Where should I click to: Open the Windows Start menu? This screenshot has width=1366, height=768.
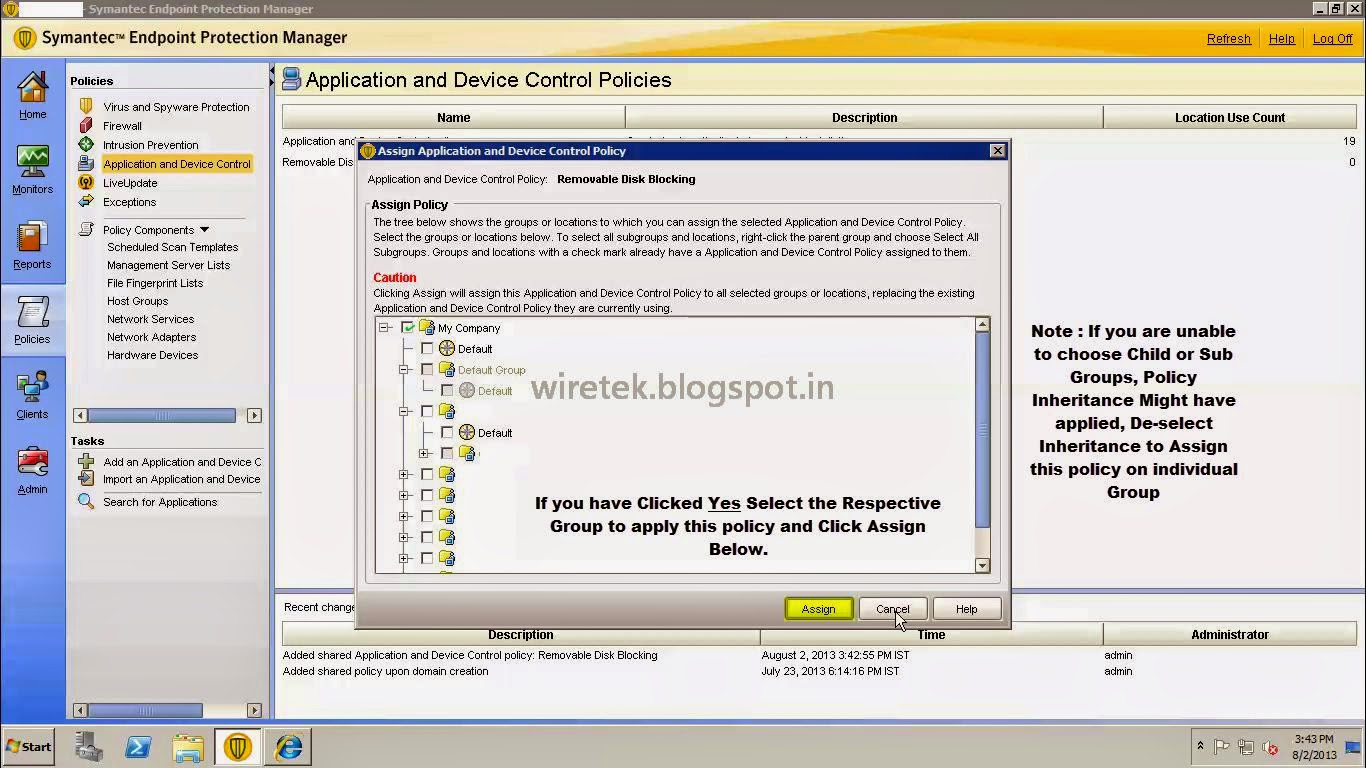point(29,746)
